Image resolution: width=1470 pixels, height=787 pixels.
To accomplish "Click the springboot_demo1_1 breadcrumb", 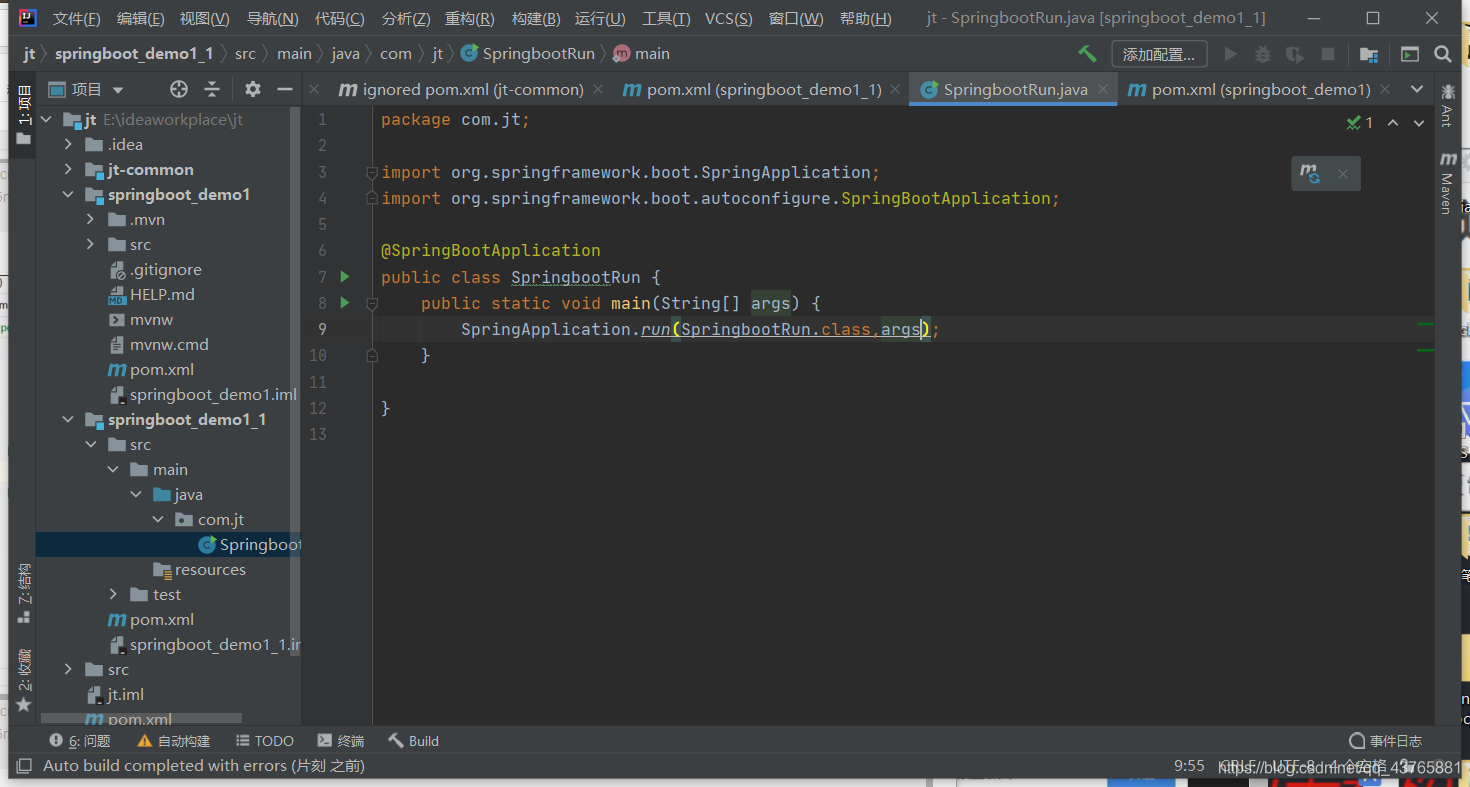I will (x=134, y=54).
